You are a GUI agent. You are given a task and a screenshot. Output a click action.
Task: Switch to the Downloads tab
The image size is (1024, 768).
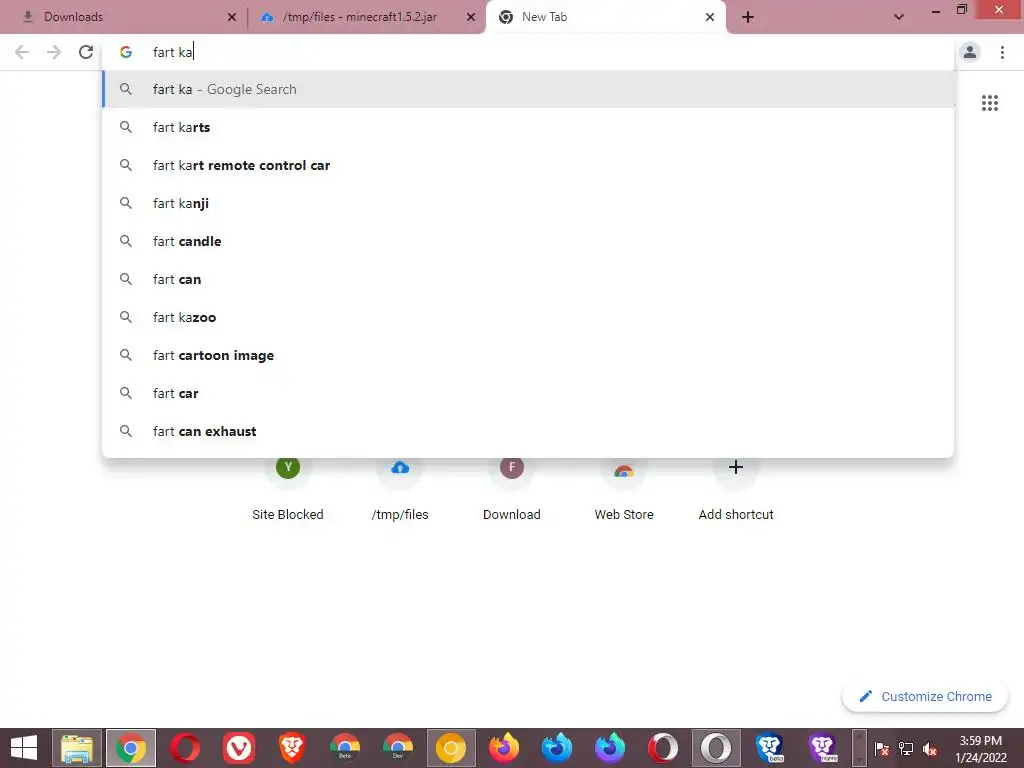coord(124,17)
